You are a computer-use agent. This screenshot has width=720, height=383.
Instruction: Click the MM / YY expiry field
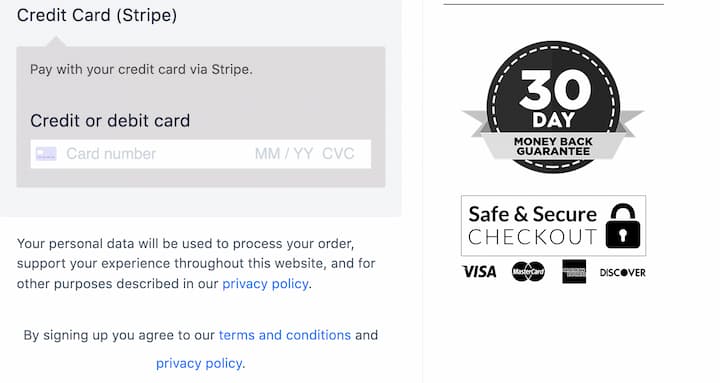(x=284, y=154)
